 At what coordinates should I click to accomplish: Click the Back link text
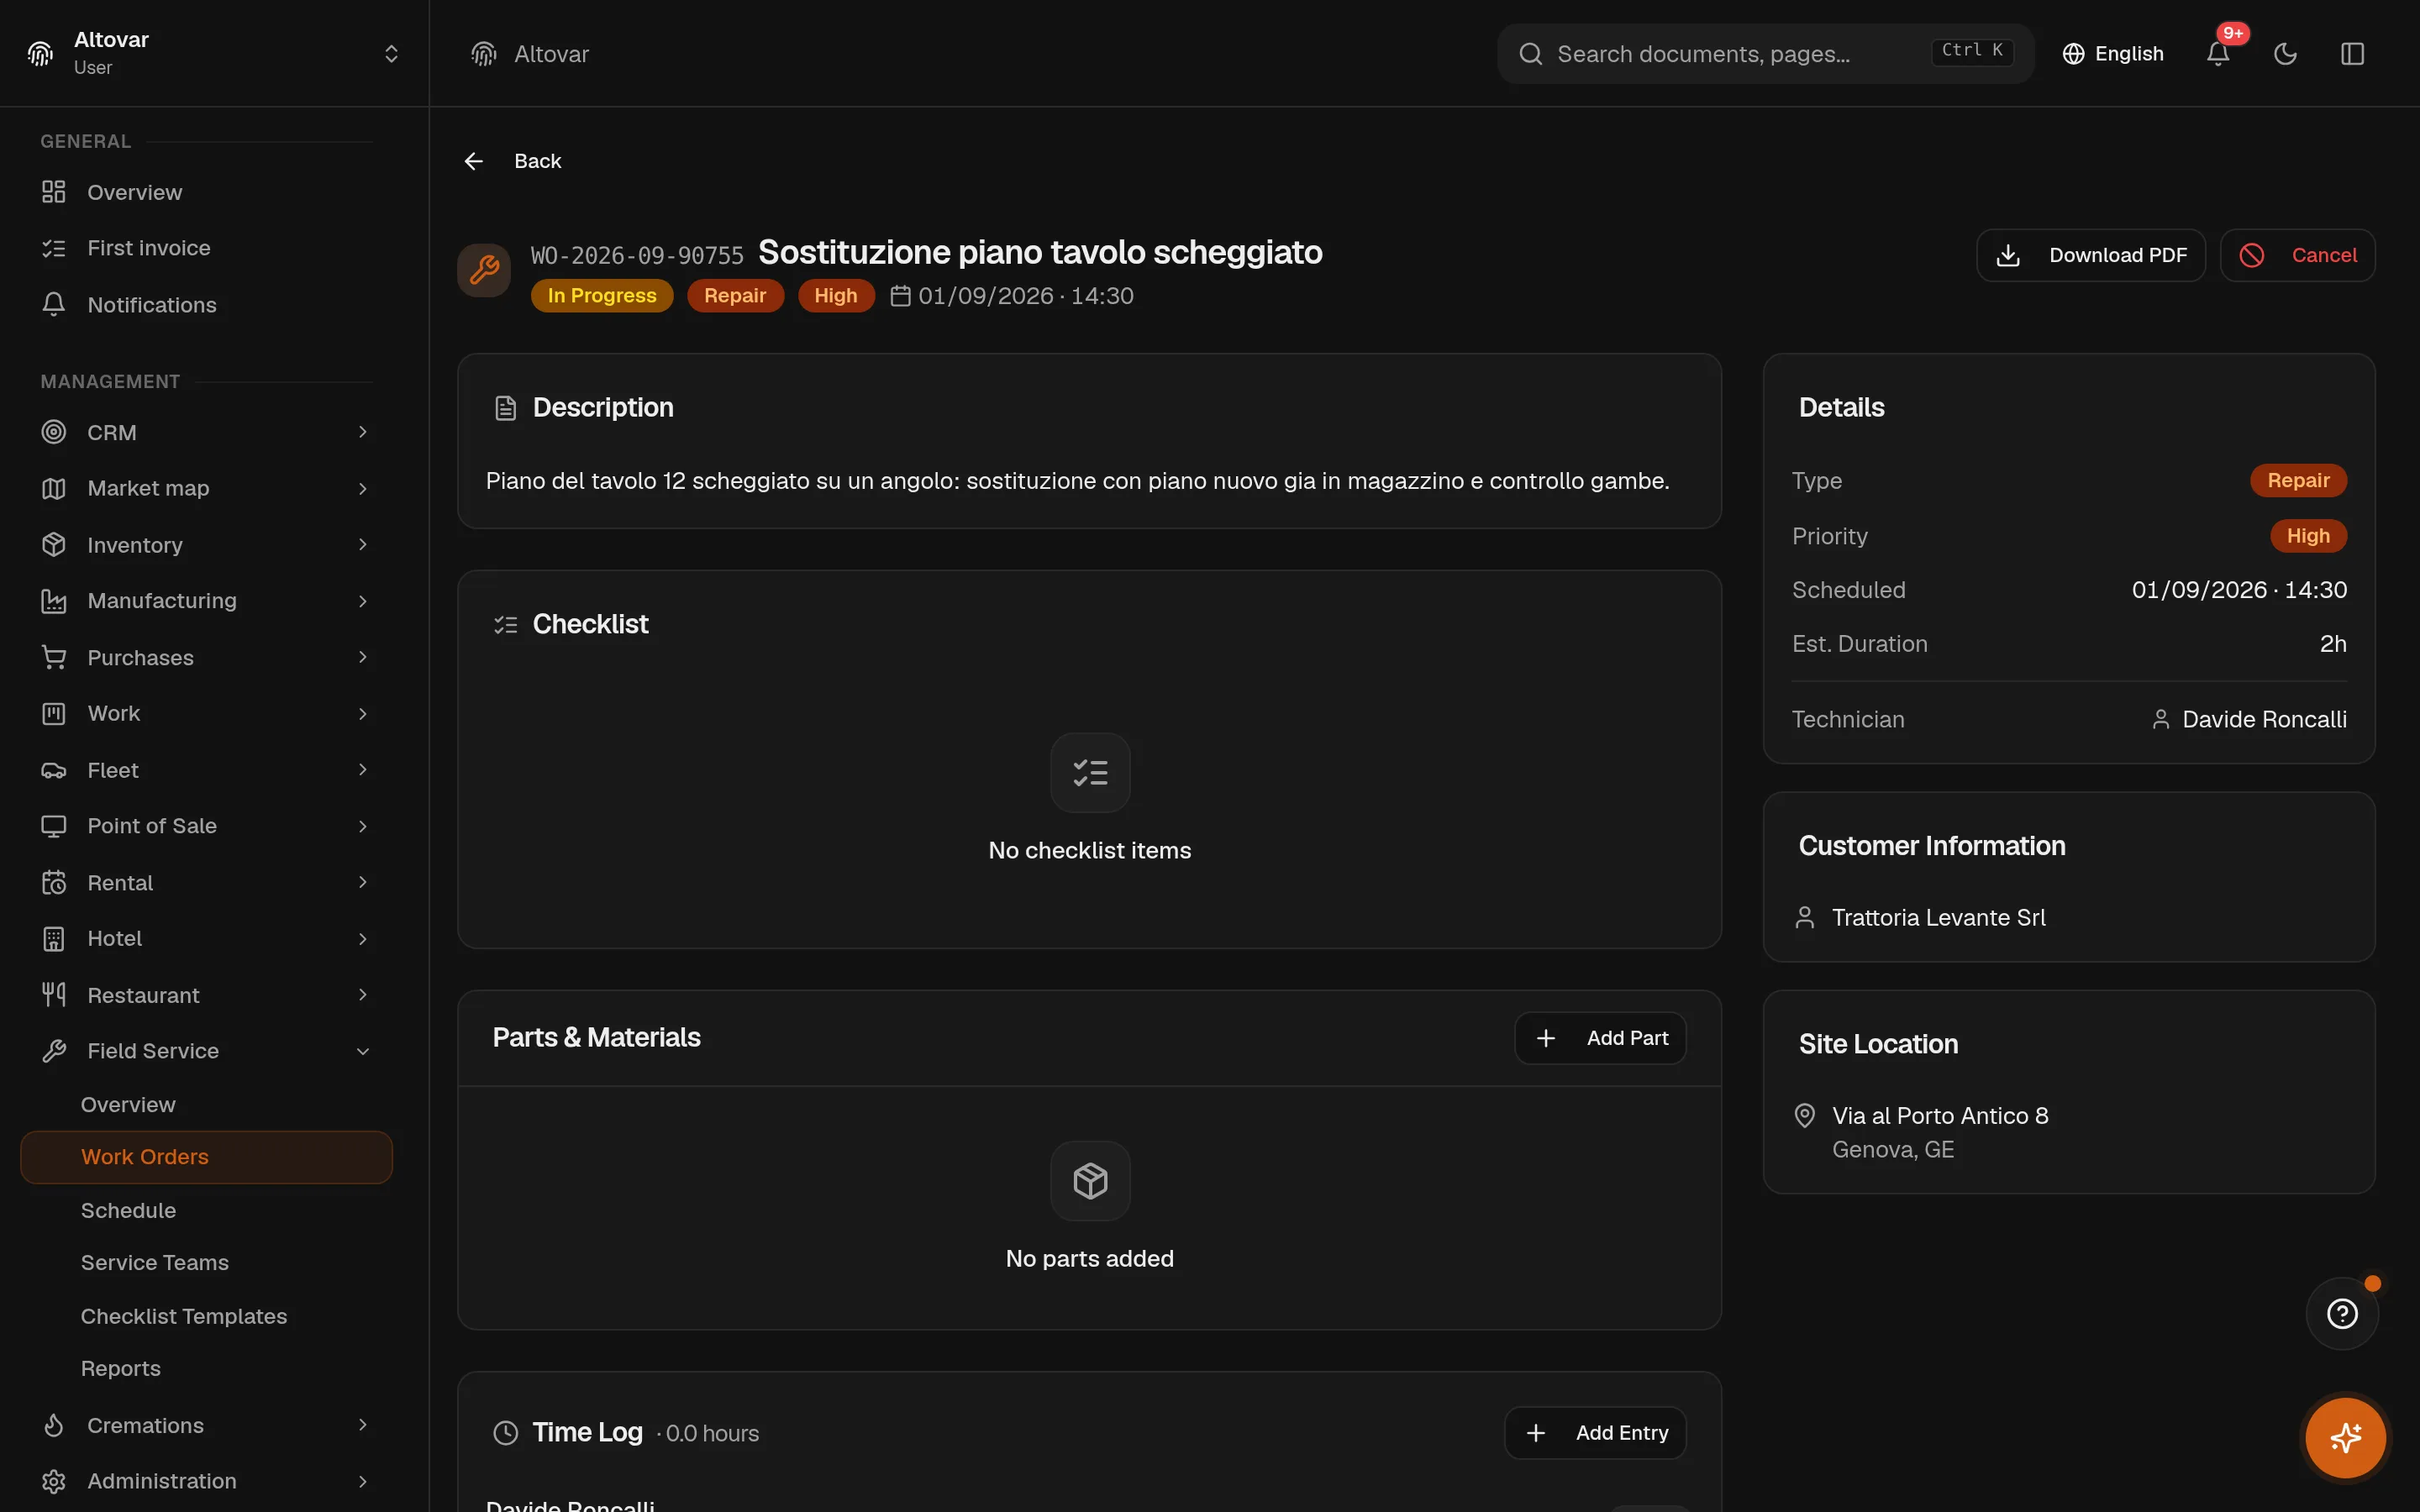pyautogui.click(x=537, y=161)
